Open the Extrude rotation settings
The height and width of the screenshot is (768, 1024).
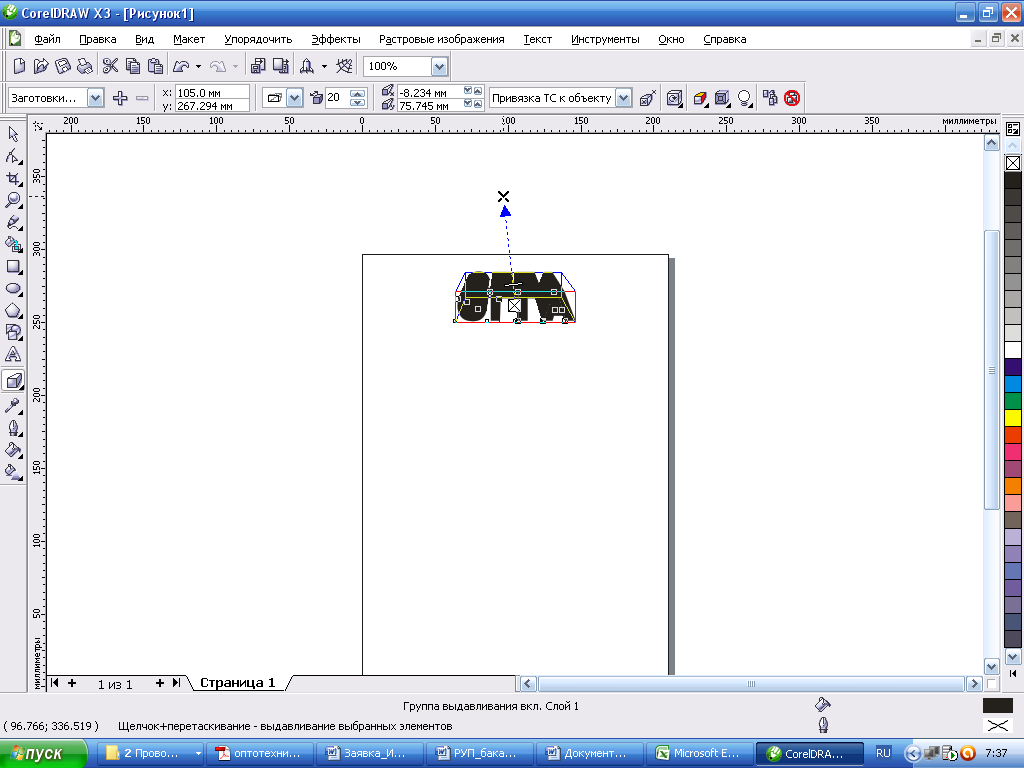point(674,98)
